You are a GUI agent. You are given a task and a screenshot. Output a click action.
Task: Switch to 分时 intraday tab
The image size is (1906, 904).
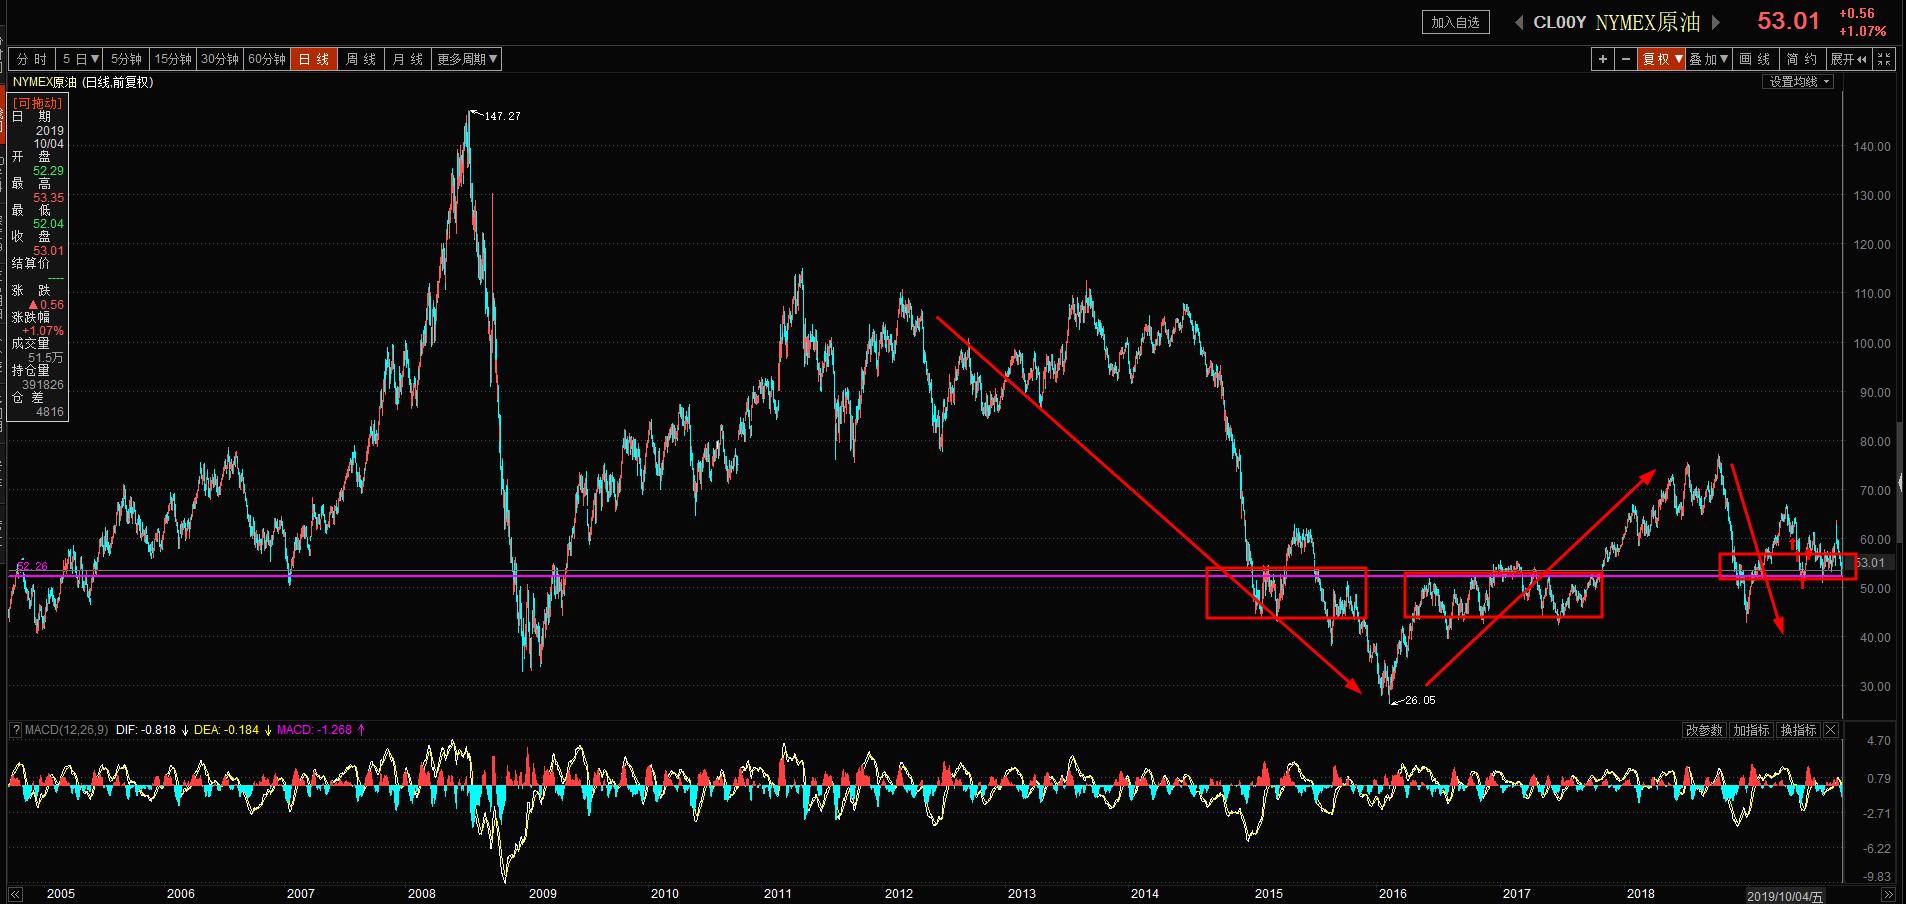[32, 59]
